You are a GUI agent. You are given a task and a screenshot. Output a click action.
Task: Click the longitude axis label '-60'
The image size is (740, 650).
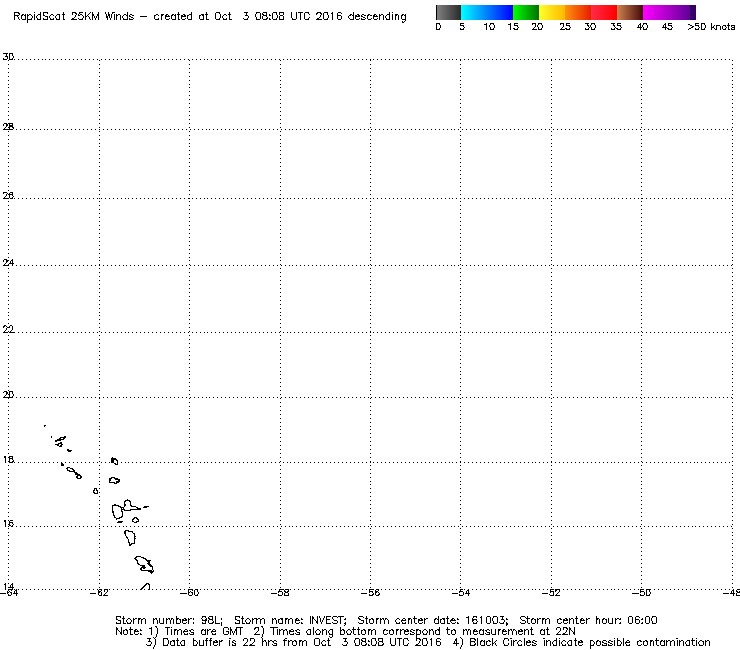[190, 593]
